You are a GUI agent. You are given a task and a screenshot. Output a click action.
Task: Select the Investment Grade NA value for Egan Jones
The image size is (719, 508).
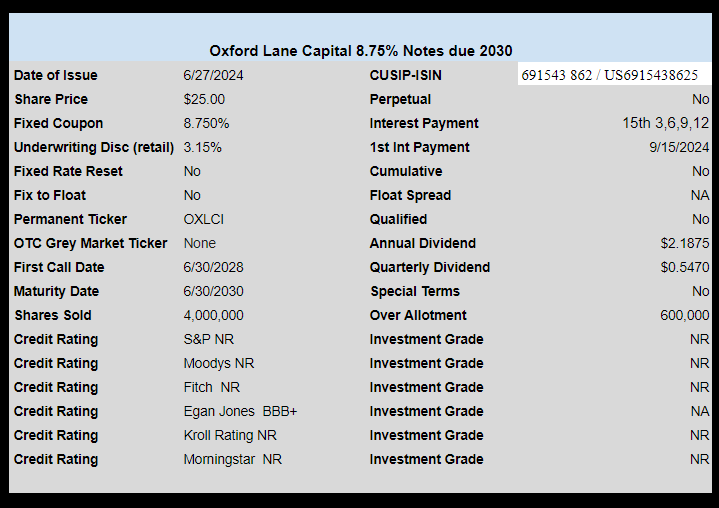[700, 411]
